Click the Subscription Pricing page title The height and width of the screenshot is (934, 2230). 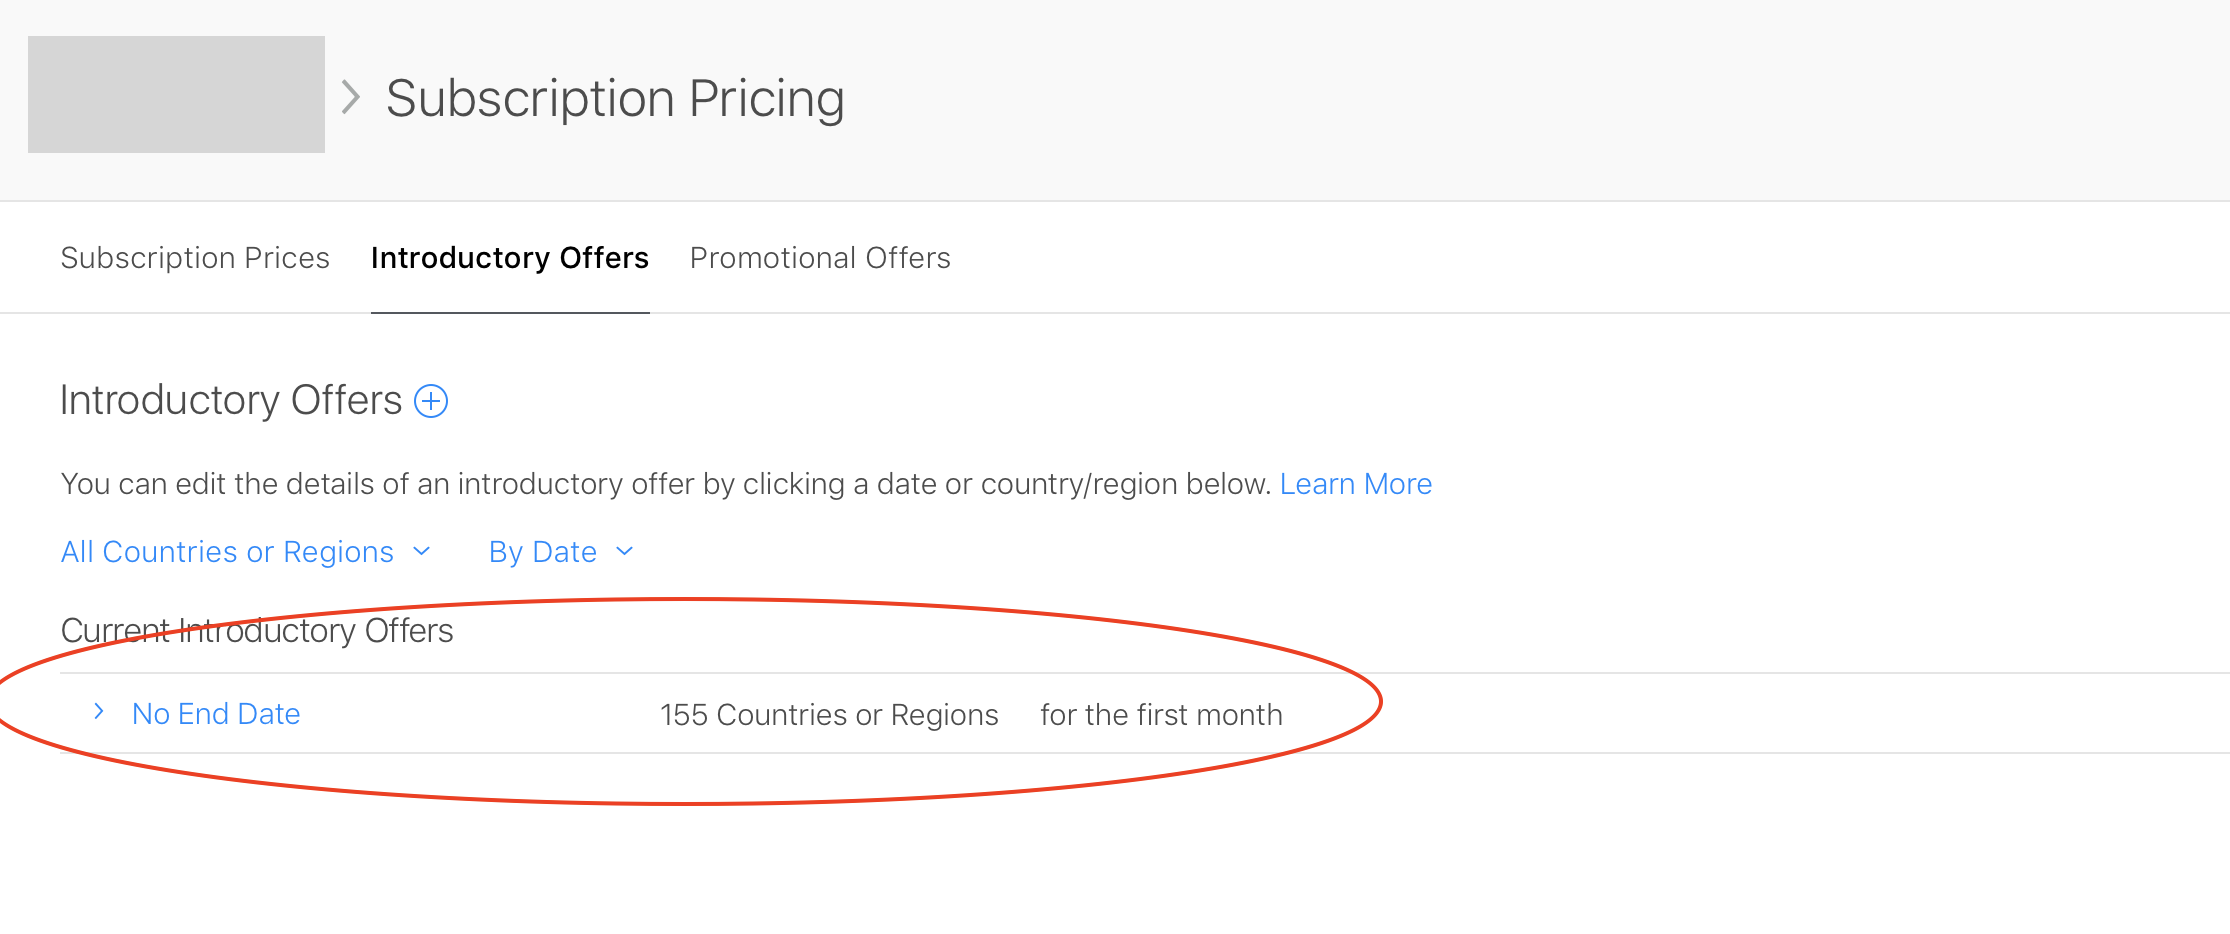point(615,99)
